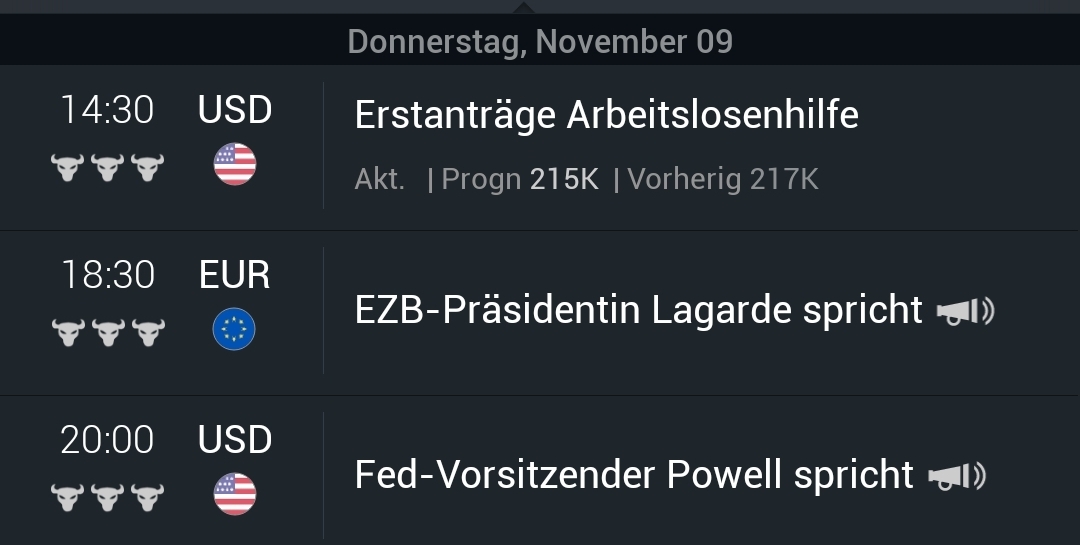The height and width of the screenshot is (545, 1080).
Task: Tap the megaphone icon next to Powell's speech
Action: [957, 476]
